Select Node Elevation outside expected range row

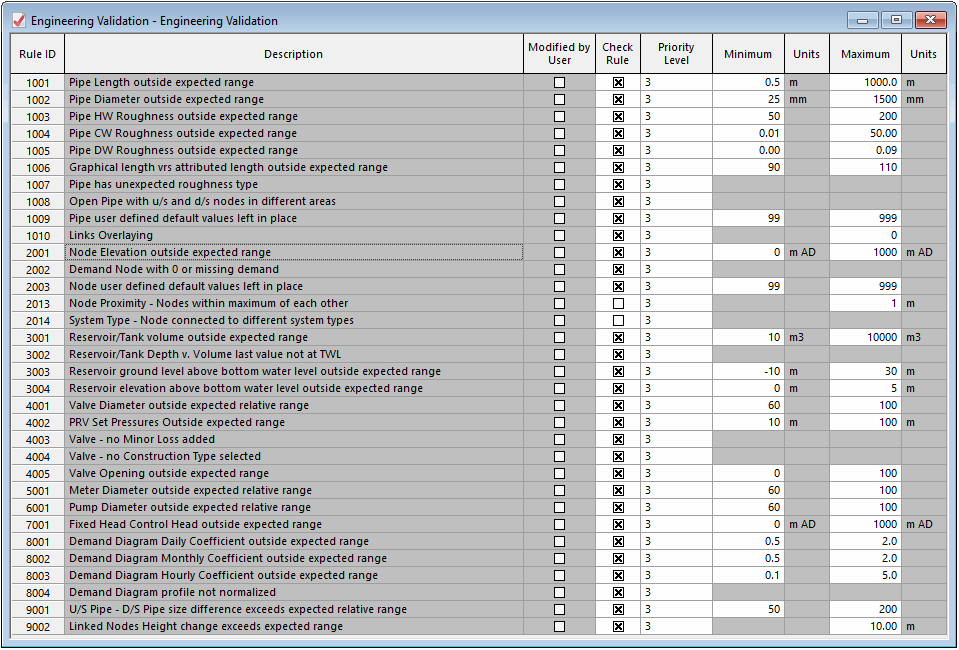[x=294, y=252]
